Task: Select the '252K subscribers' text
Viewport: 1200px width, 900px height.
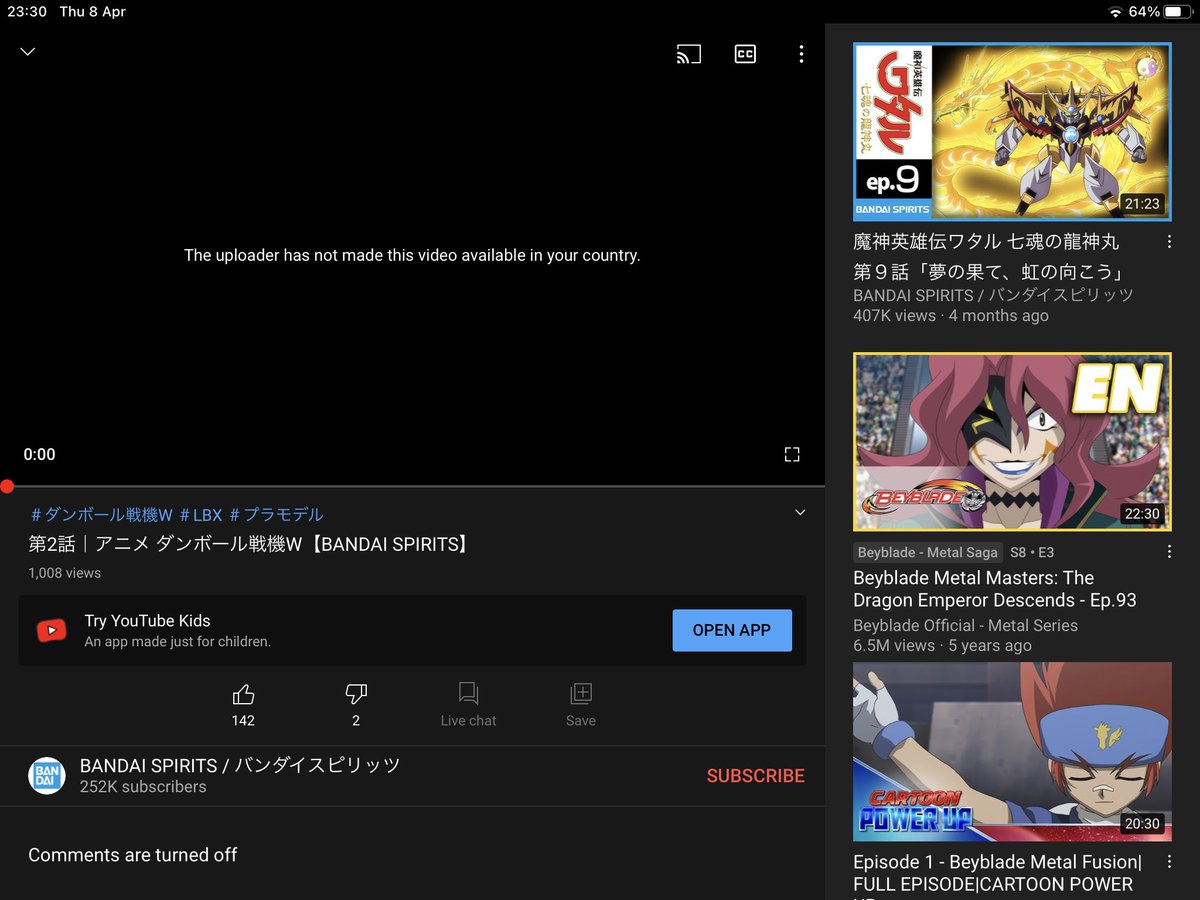Action: [x=143, y=787]
